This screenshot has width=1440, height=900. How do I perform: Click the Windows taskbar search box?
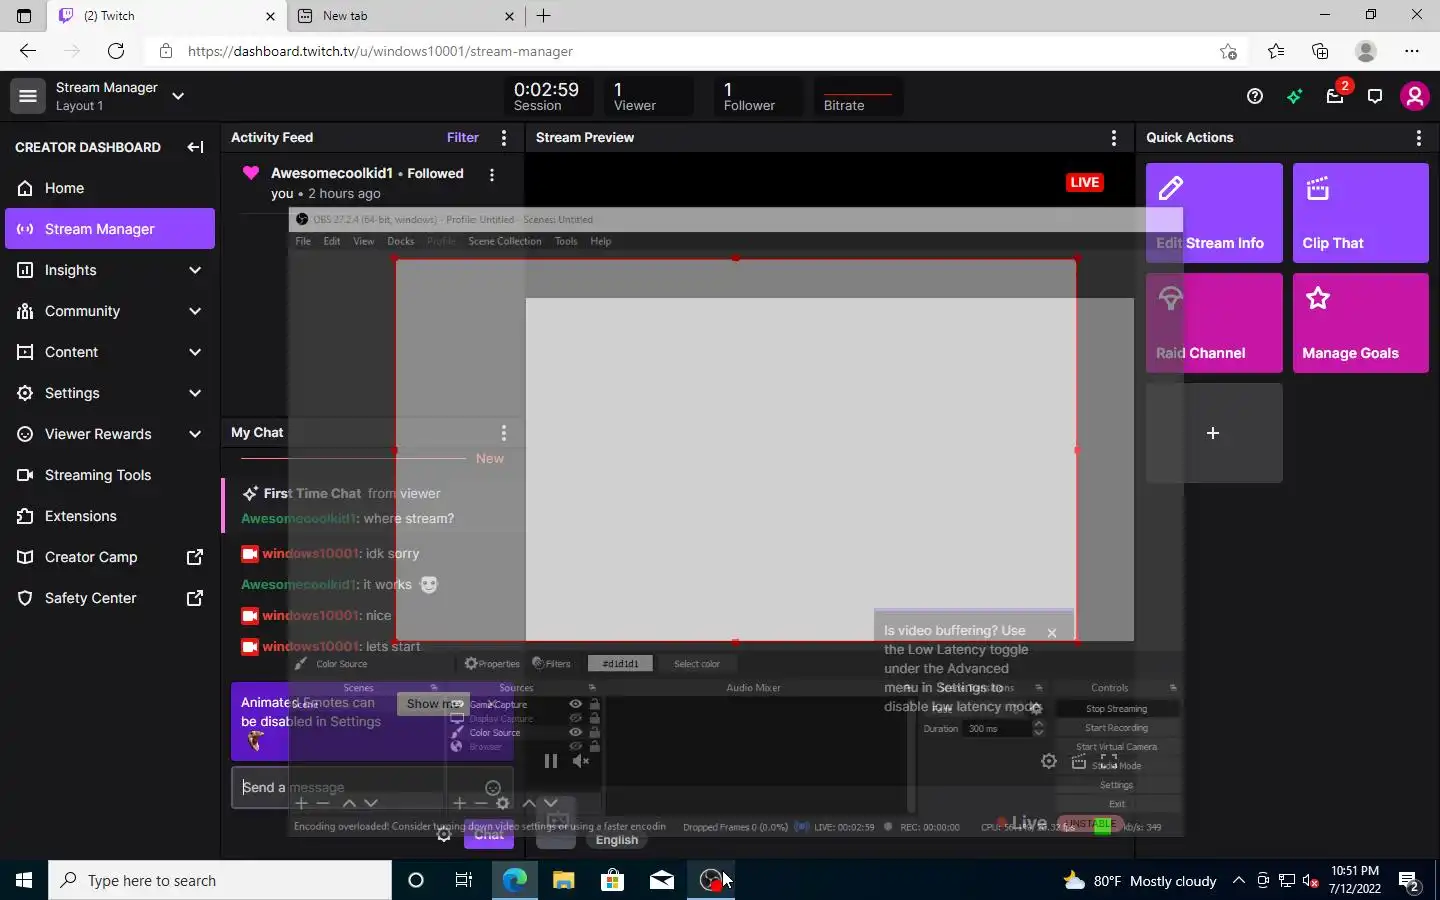(x=220, y=880)
